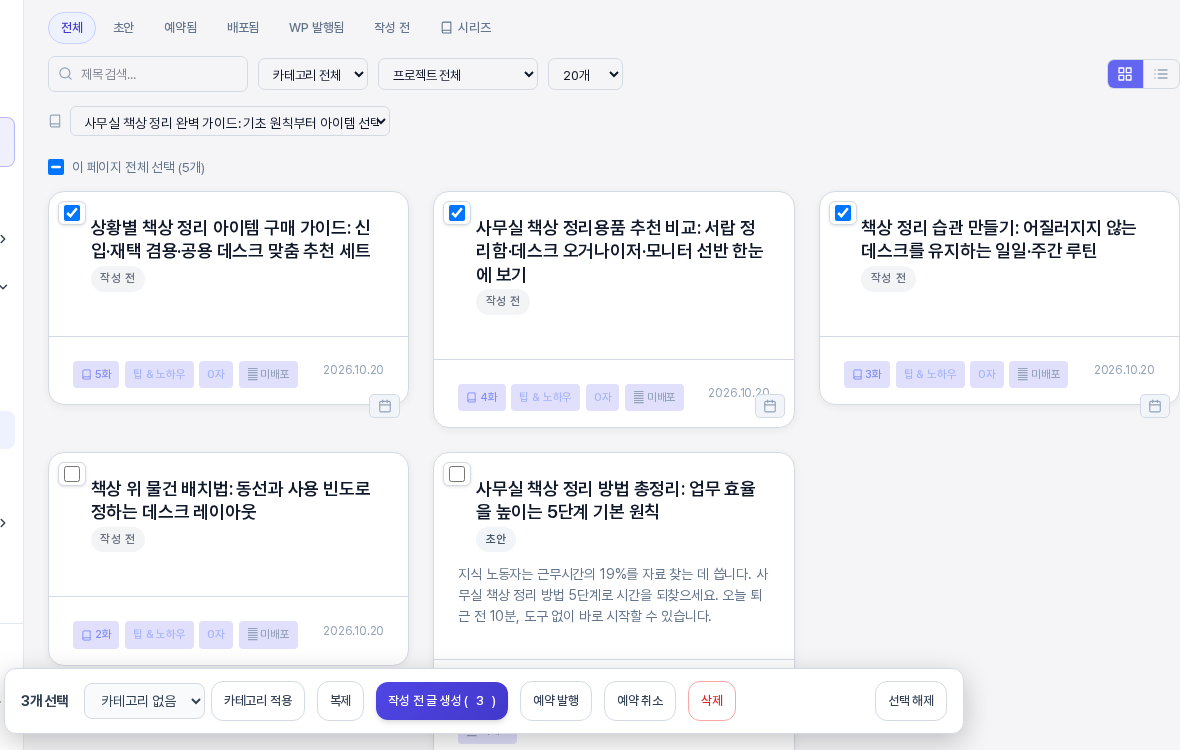Click the 4화 episode badge
The image size is (1180, 750).
[482, 397]
